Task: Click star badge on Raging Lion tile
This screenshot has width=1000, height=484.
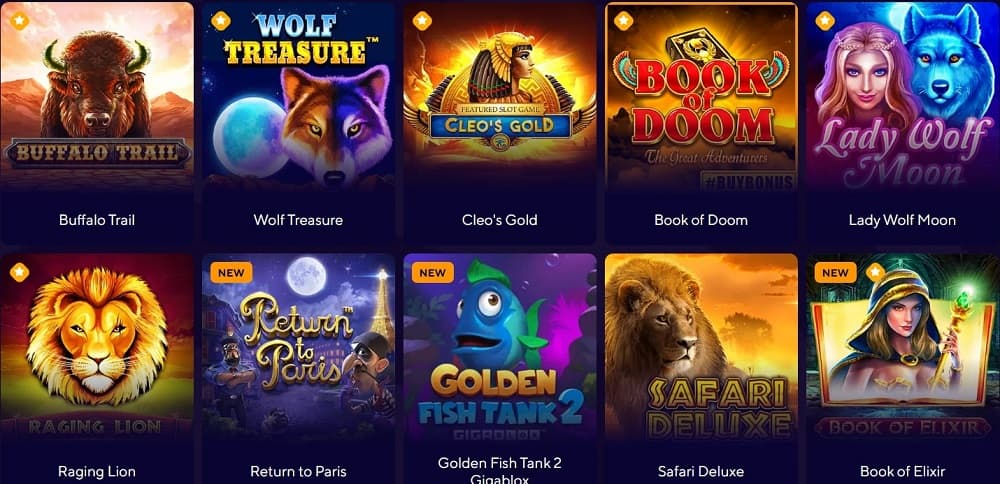Action: coord(19,272)
